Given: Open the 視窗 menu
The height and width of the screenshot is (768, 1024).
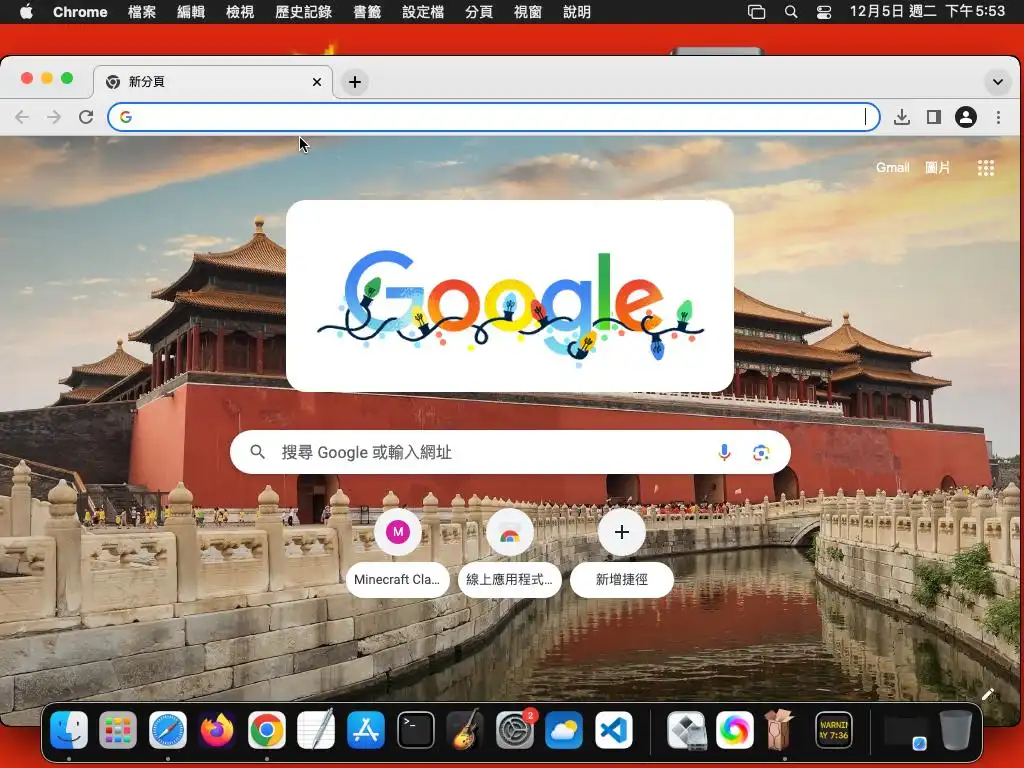Looking at the screenshot, I should 528,12.
